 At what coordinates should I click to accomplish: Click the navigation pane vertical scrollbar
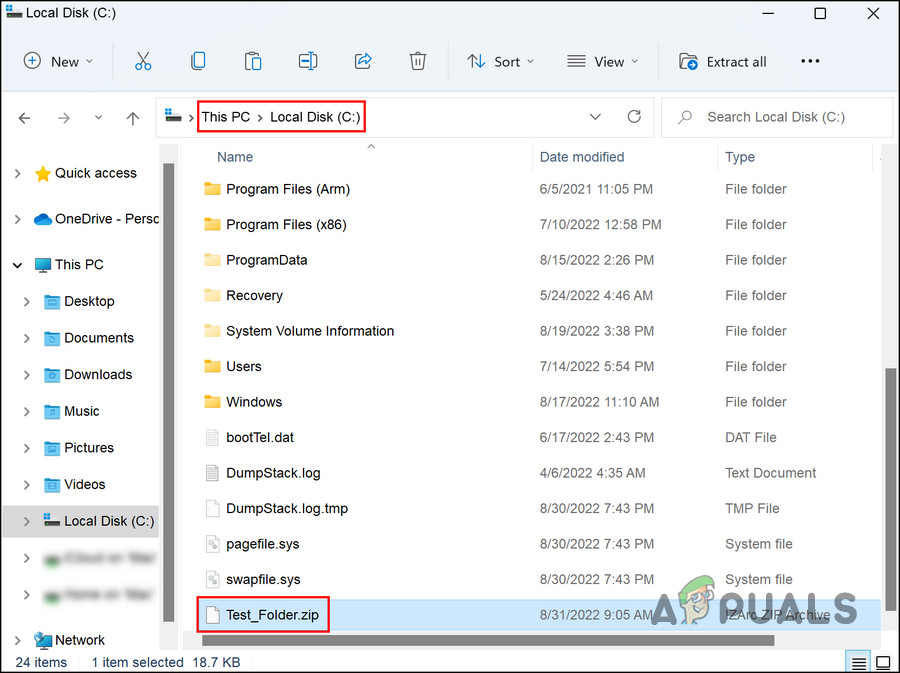(x=168, y=392)
